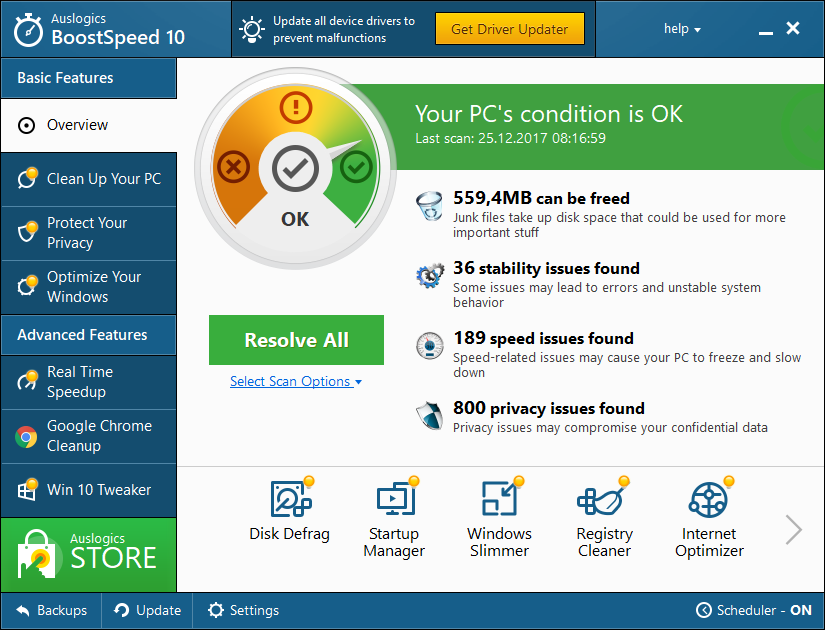Select the Overview radio indicator
The height and width of the screenshot is (630, 825).
click(26, 126)
